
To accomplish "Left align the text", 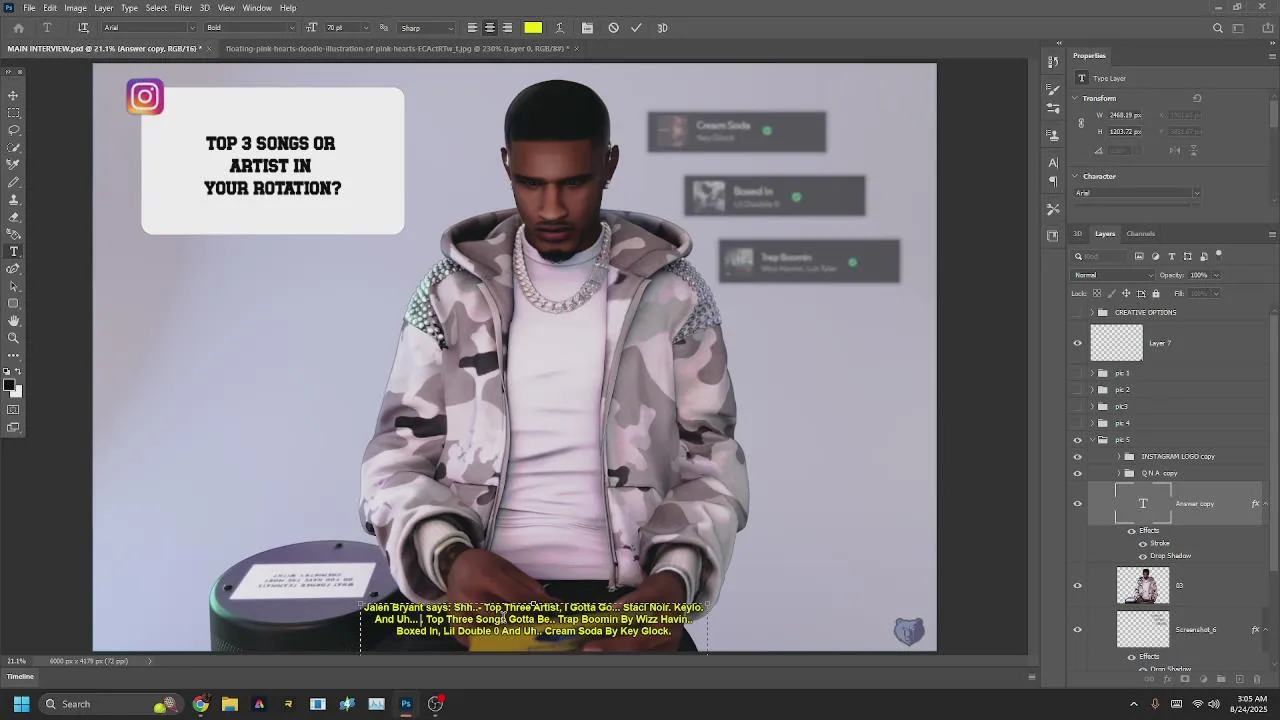I will click(x=472, y=28).
